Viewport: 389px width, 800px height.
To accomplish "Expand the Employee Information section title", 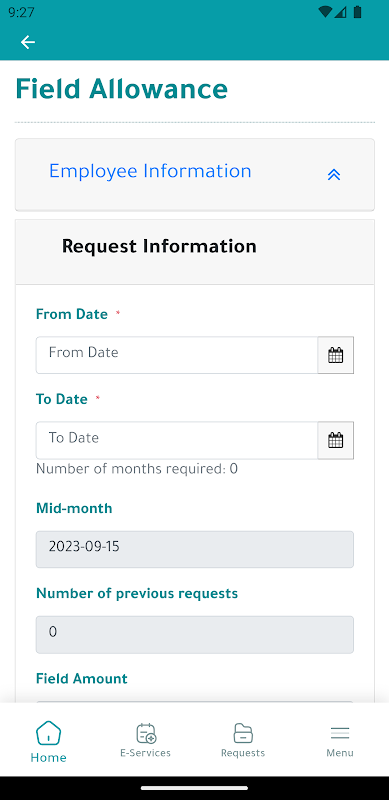I will pos(150,171).
